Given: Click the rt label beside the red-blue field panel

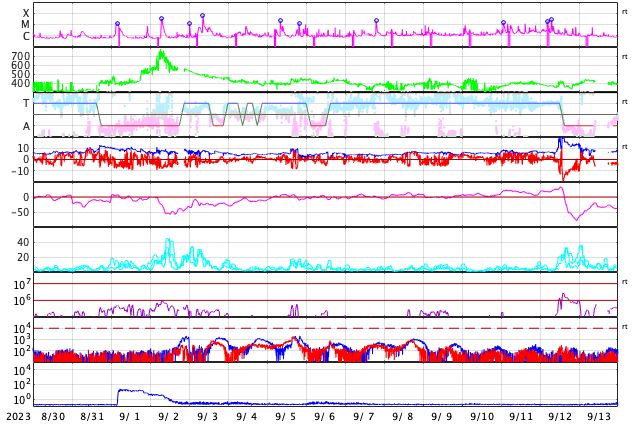Looking at the screenshot, I should coord(625,147).
